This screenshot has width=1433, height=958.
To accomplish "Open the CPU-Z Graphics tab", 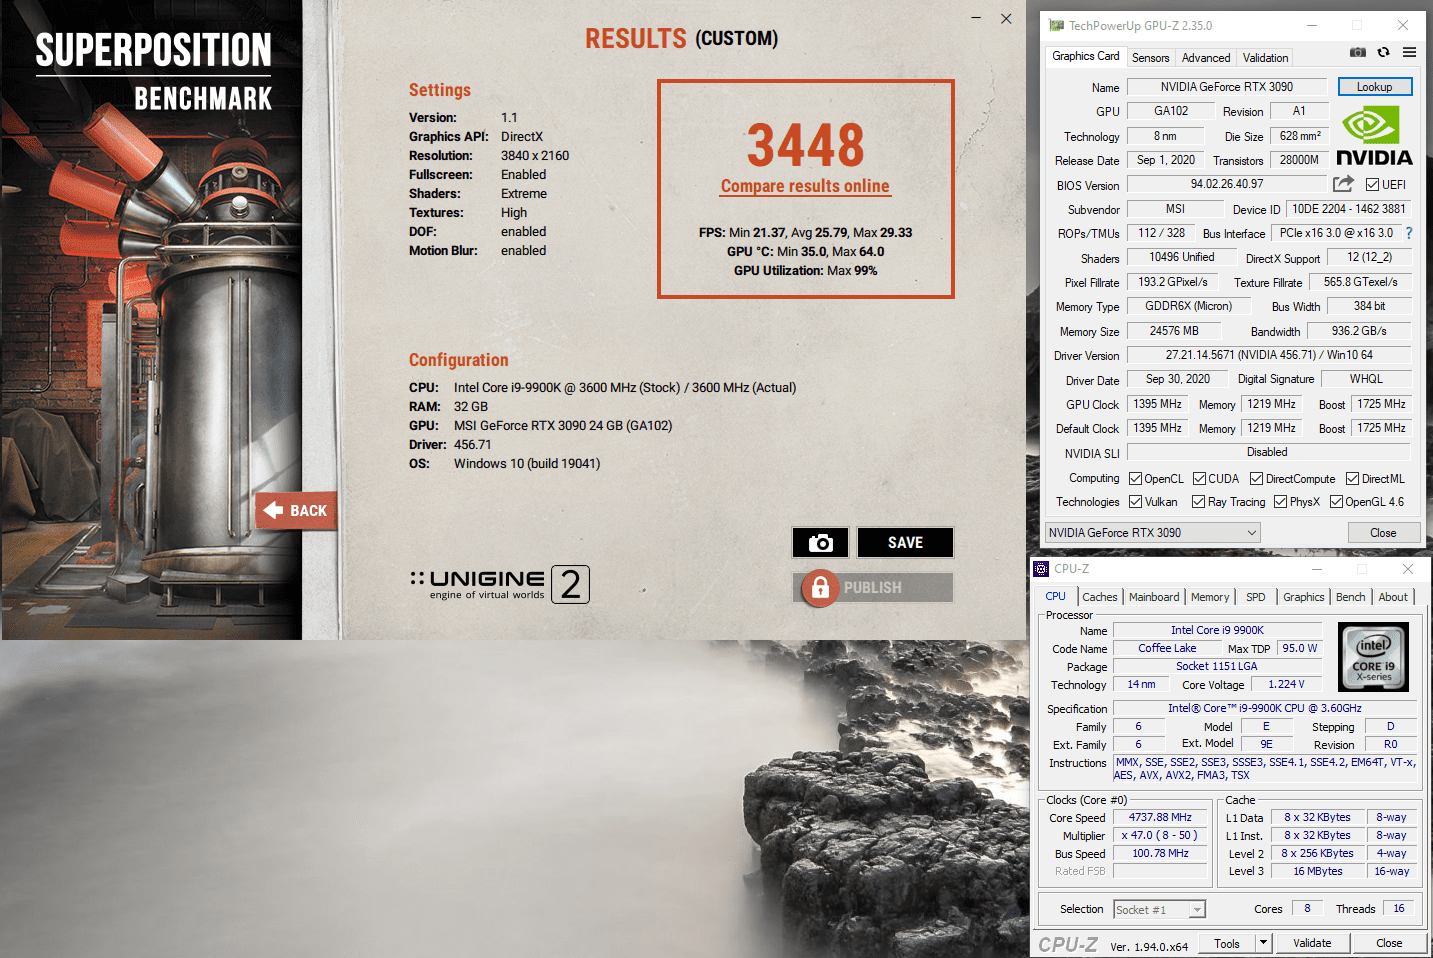I will 1304,597.
